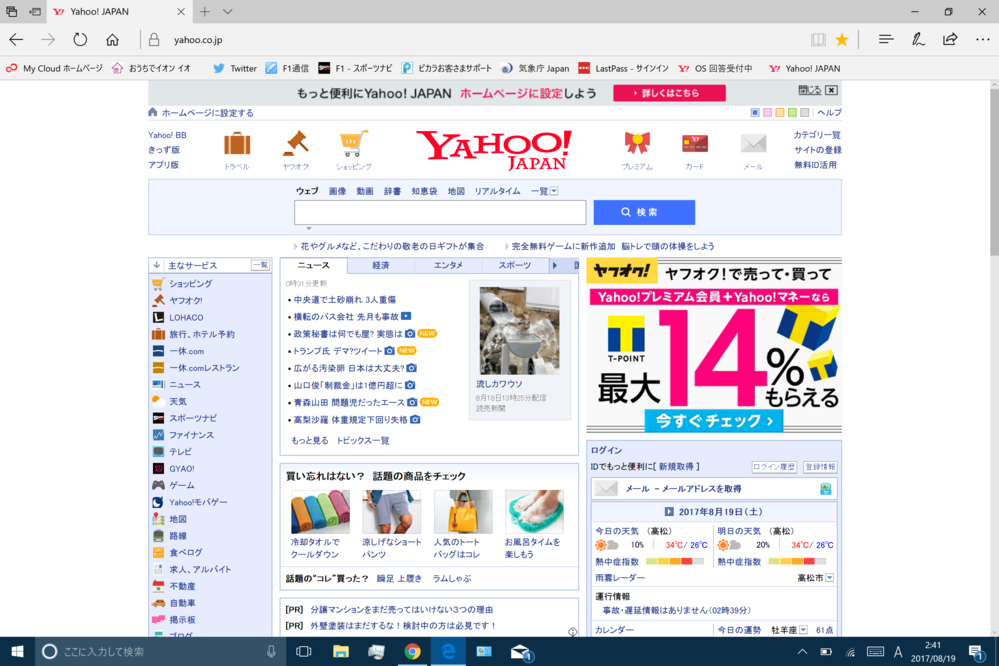Select the blue page theme swatch
Screen dimensions: 999x666
[755, 113]
